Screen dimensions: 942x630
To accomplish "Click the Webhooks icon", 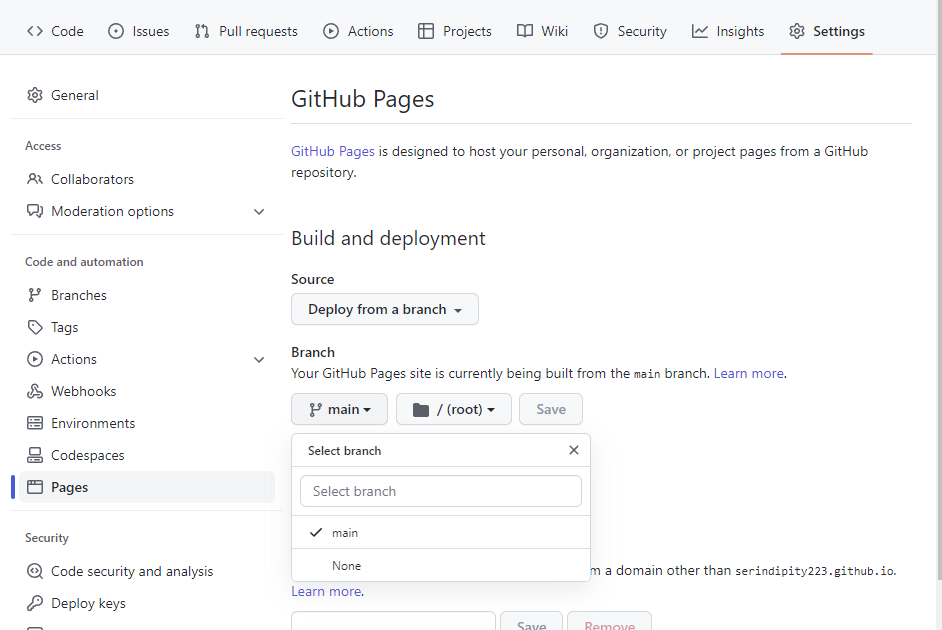I will pyautogui.click(x=35, y=391).
